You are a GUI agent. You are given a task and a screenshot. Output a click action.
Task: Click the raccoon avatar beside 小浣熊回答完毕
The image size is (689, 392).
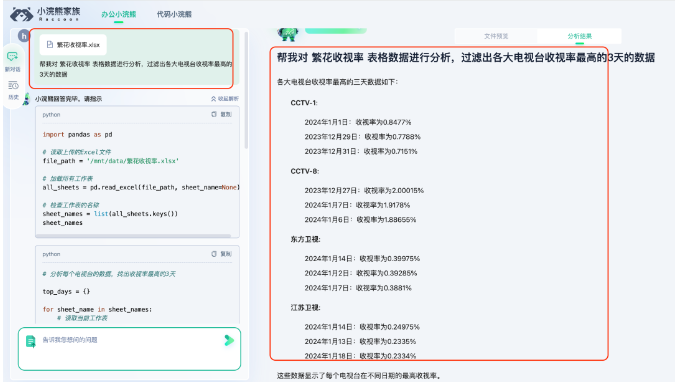26,99
